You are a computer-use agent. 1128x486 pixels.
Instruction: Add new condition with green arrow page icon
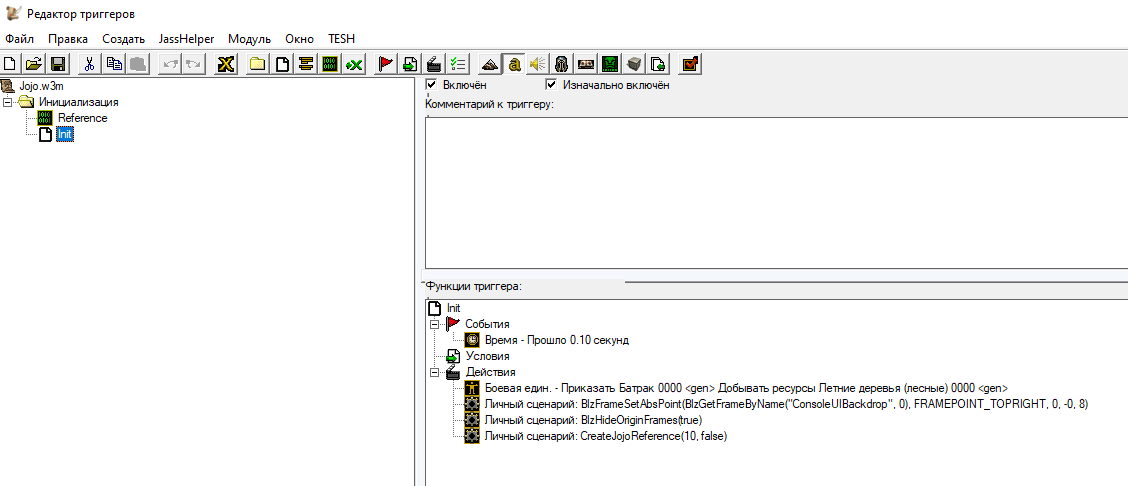pos(410,64)
